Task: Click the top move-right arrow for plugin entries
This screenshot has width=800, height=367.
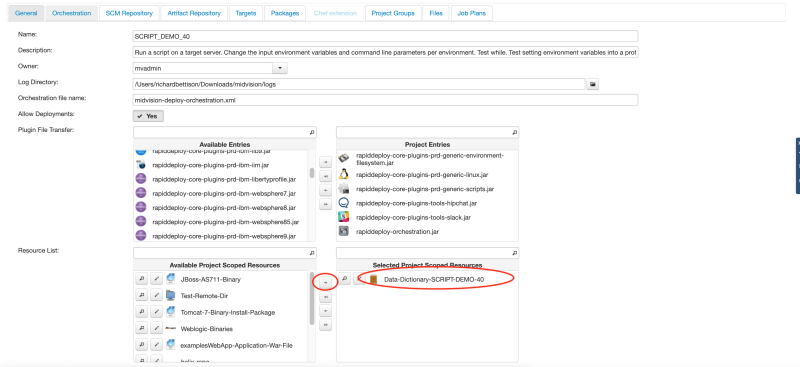Action: tap(326, 162)
